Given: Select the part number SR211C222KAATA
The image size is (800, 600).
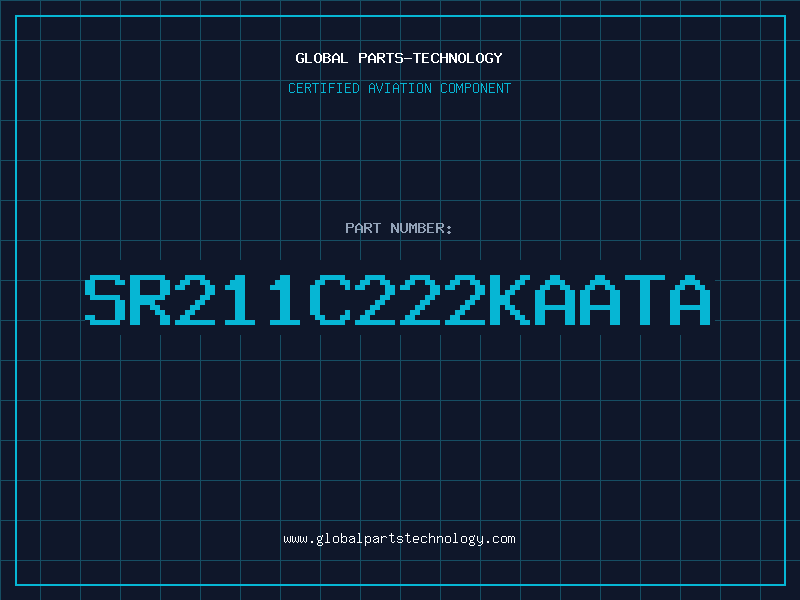Looking at the screenshot, I should point(398,300).
